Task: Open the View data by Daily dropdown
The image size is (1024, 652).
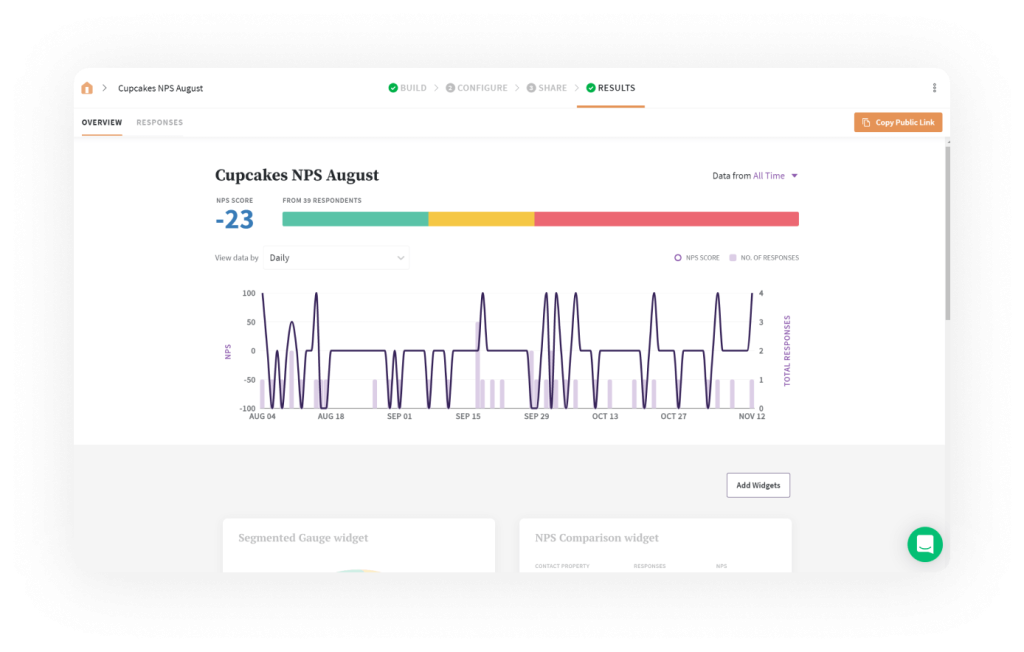Action: (x=336, y=258)
